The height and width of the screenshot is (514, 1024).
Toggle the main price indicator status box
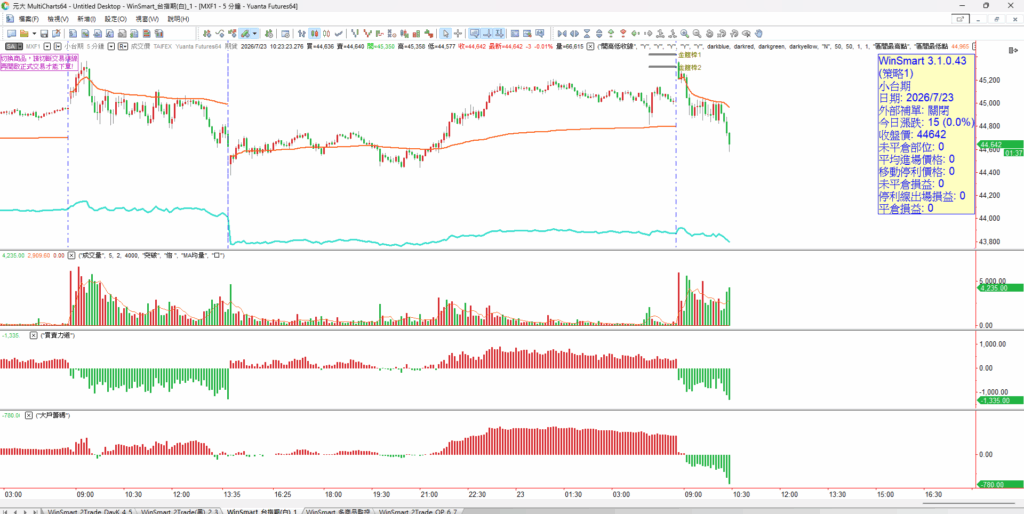[x=590, y=46]
